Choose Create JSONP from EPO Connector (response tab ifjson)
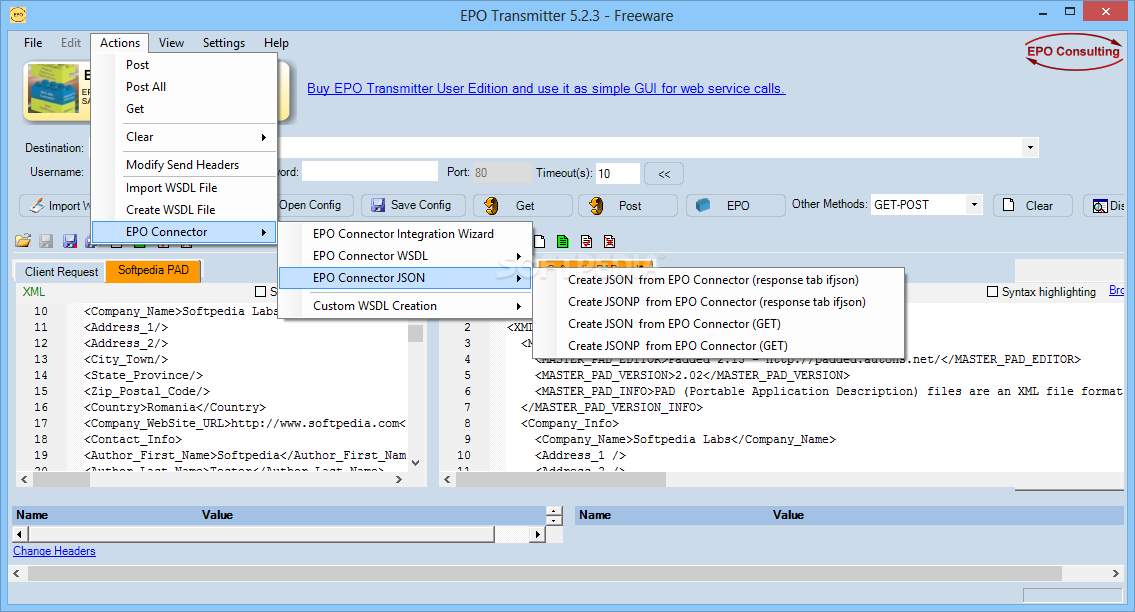 point(719,302)
